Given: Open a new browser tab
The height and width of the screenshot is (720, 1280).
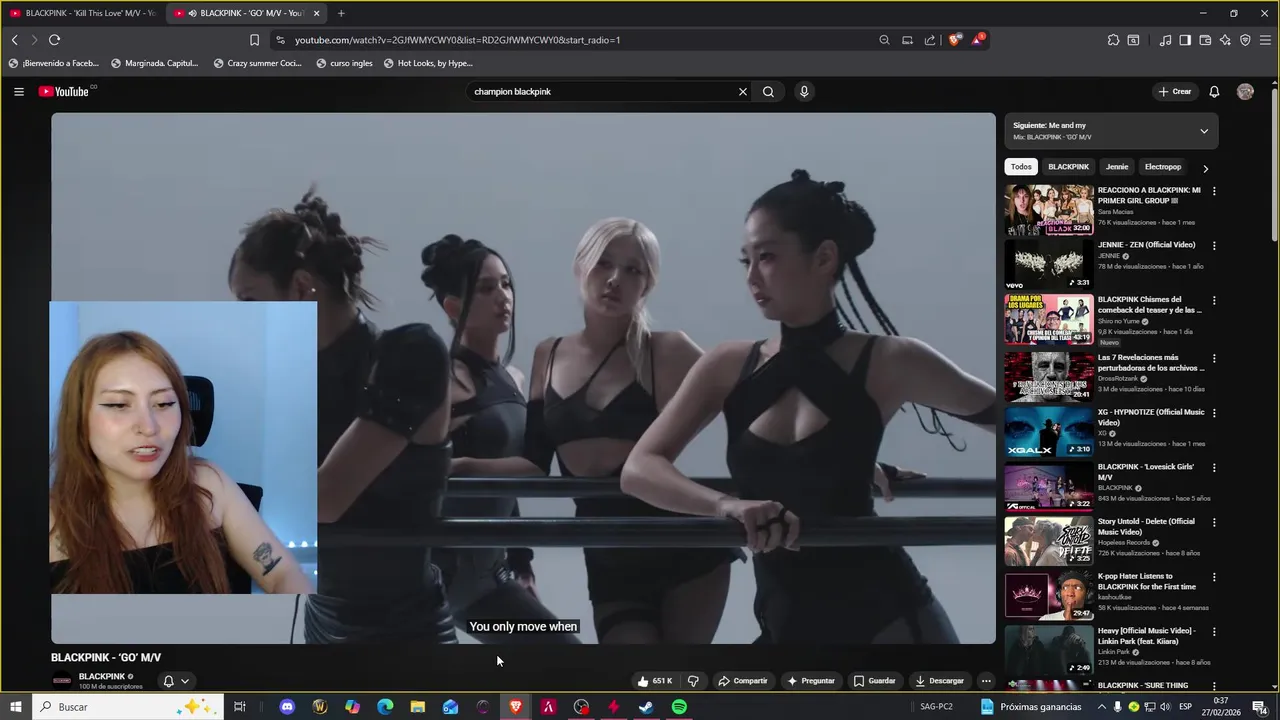Looking at the screenshot, I should (341, 13).
